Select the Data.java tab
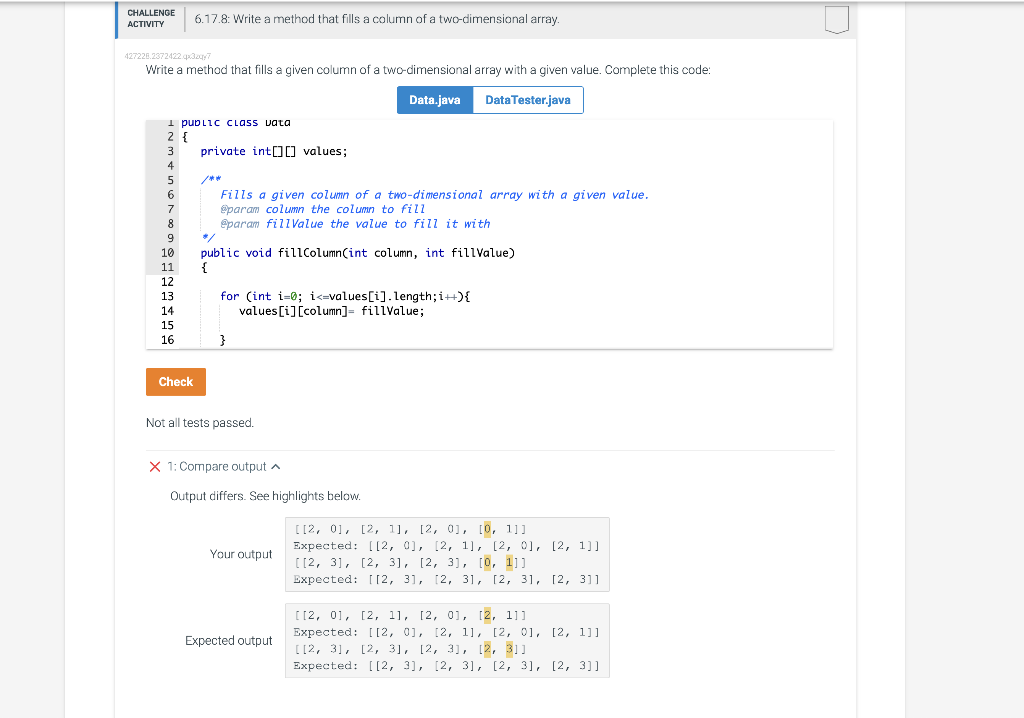The image size is (1024, 718). [434, 99]
